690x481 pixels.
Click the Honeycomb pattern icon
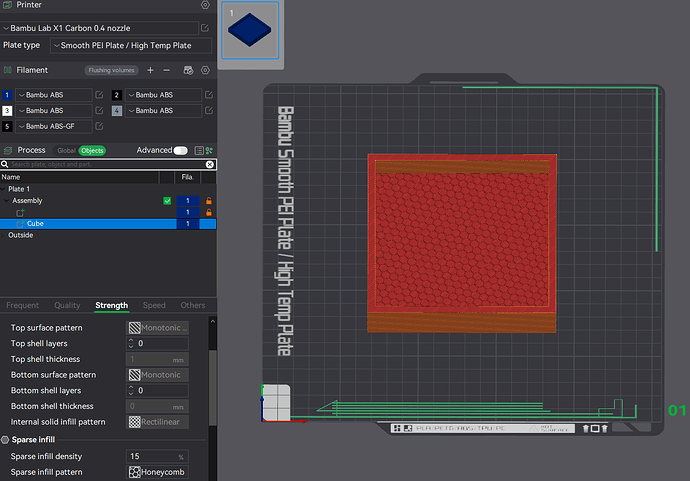tap(135, 472)
